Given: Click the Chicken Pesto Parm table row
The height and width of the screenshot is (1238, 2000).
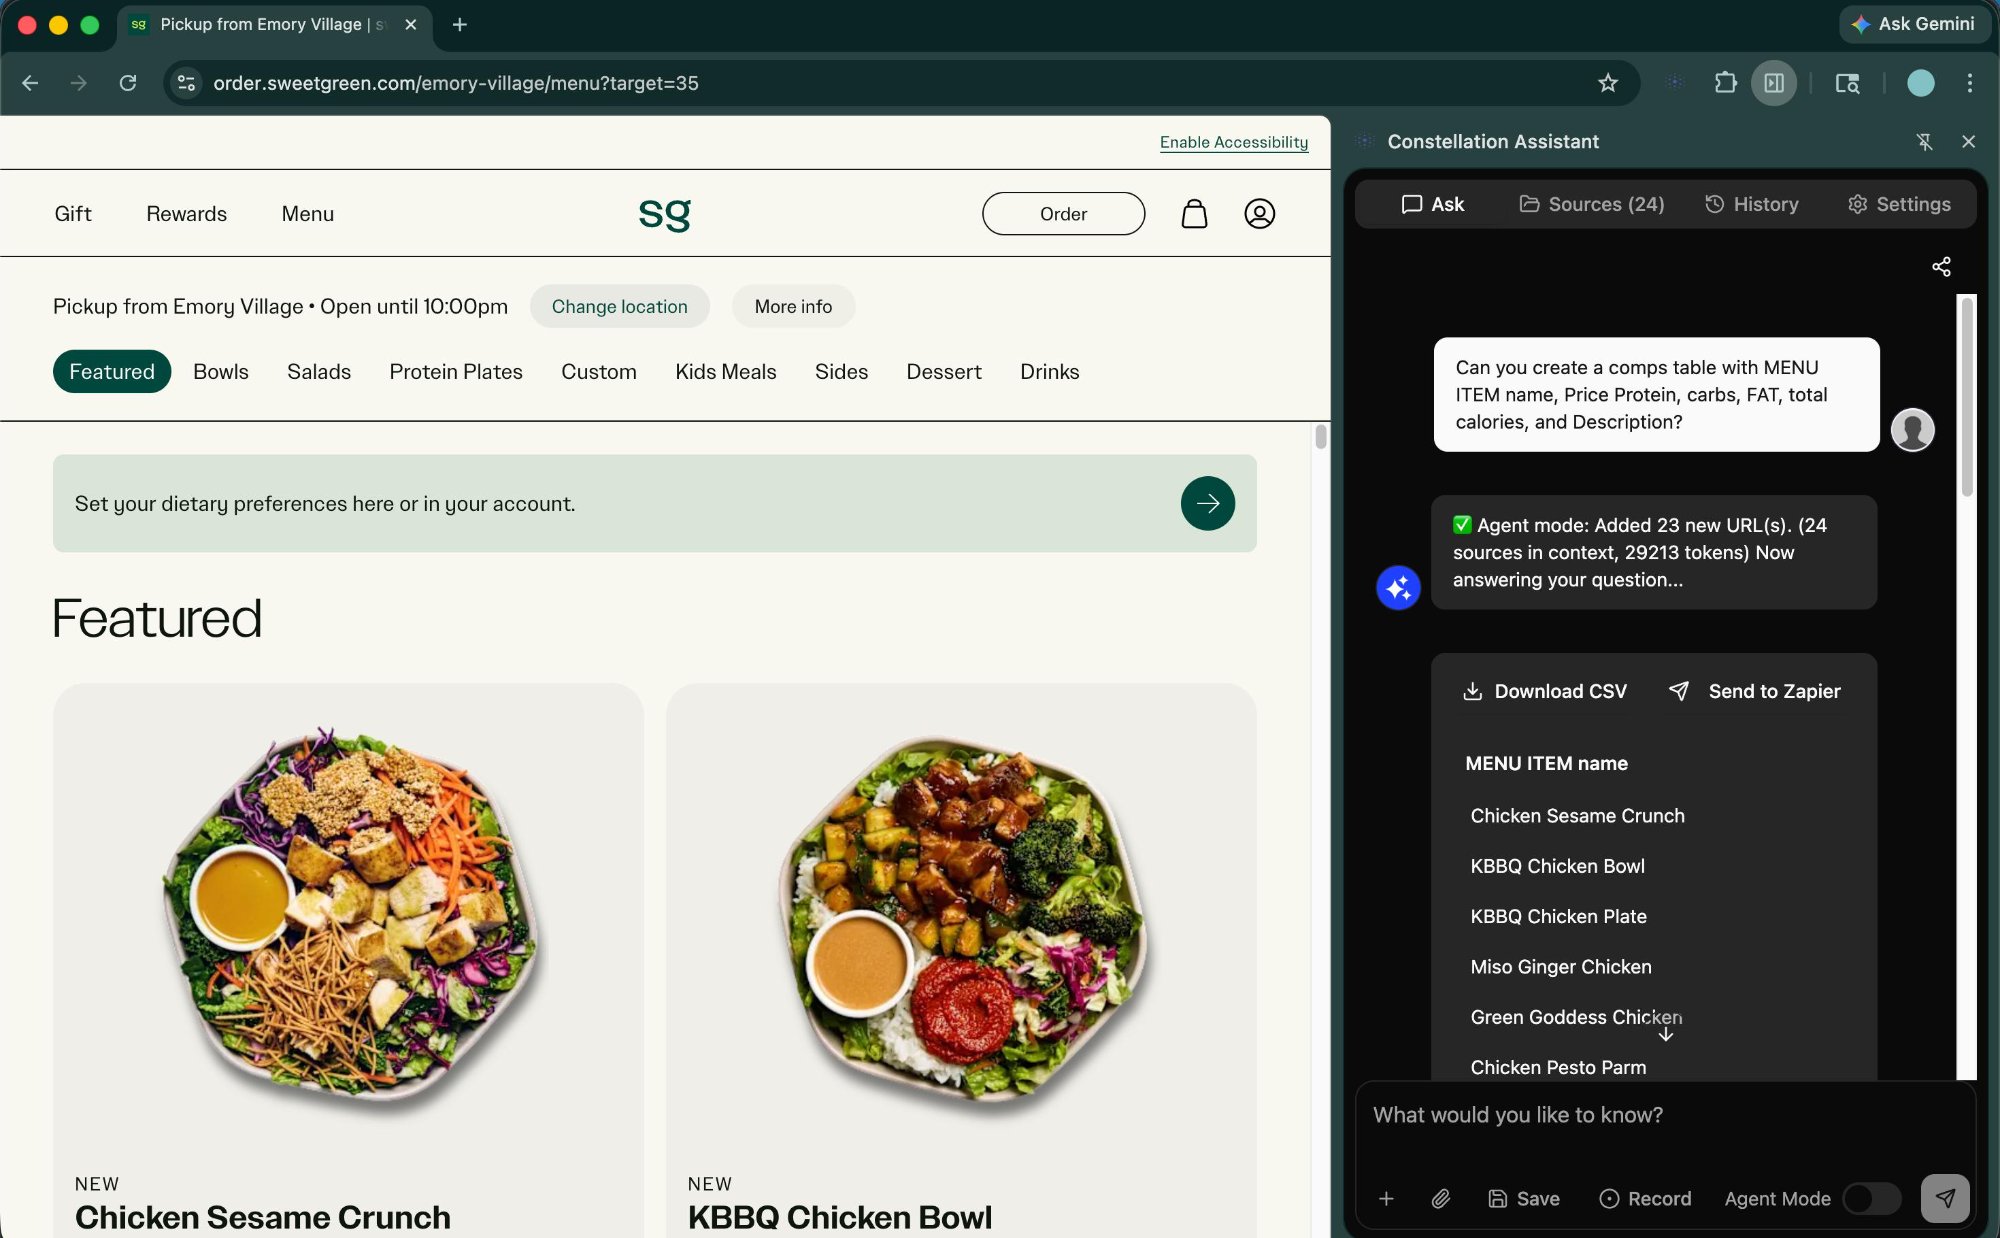Looking at the screenshot, I should coord(1558,1067).
